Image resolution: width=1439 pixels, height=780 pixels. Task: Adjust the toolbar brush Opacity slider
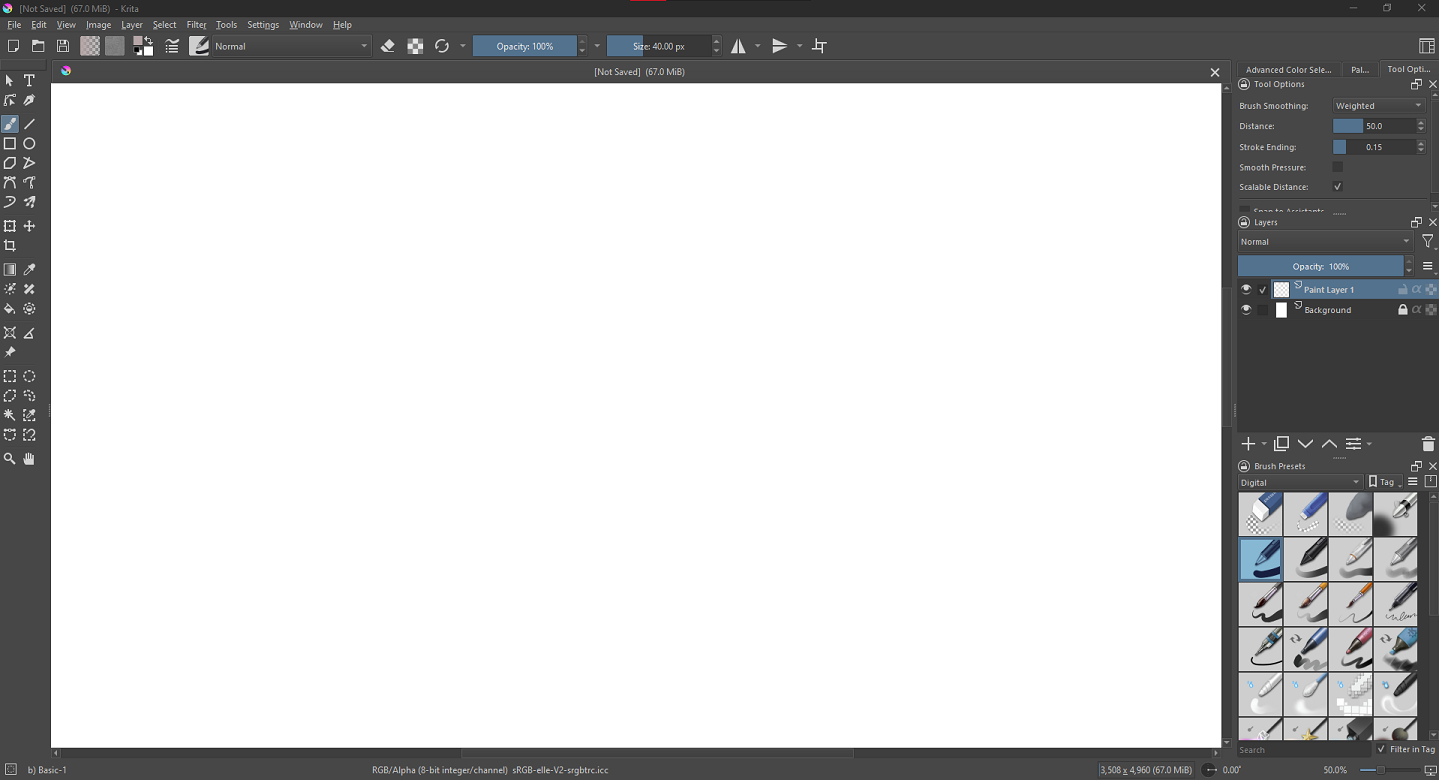point(525,46)
